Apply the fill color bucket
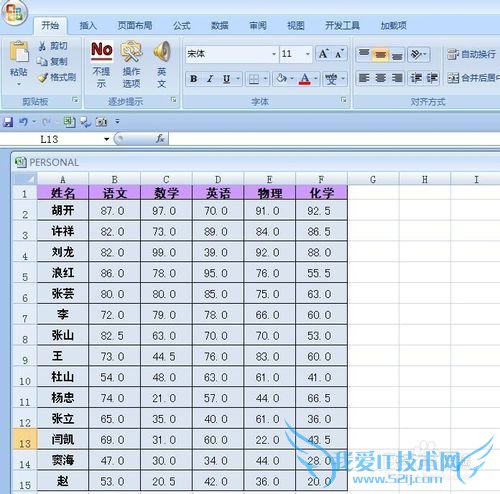Image resolution: width=500 pixels, height=494 pixels. tap(281, 79)
